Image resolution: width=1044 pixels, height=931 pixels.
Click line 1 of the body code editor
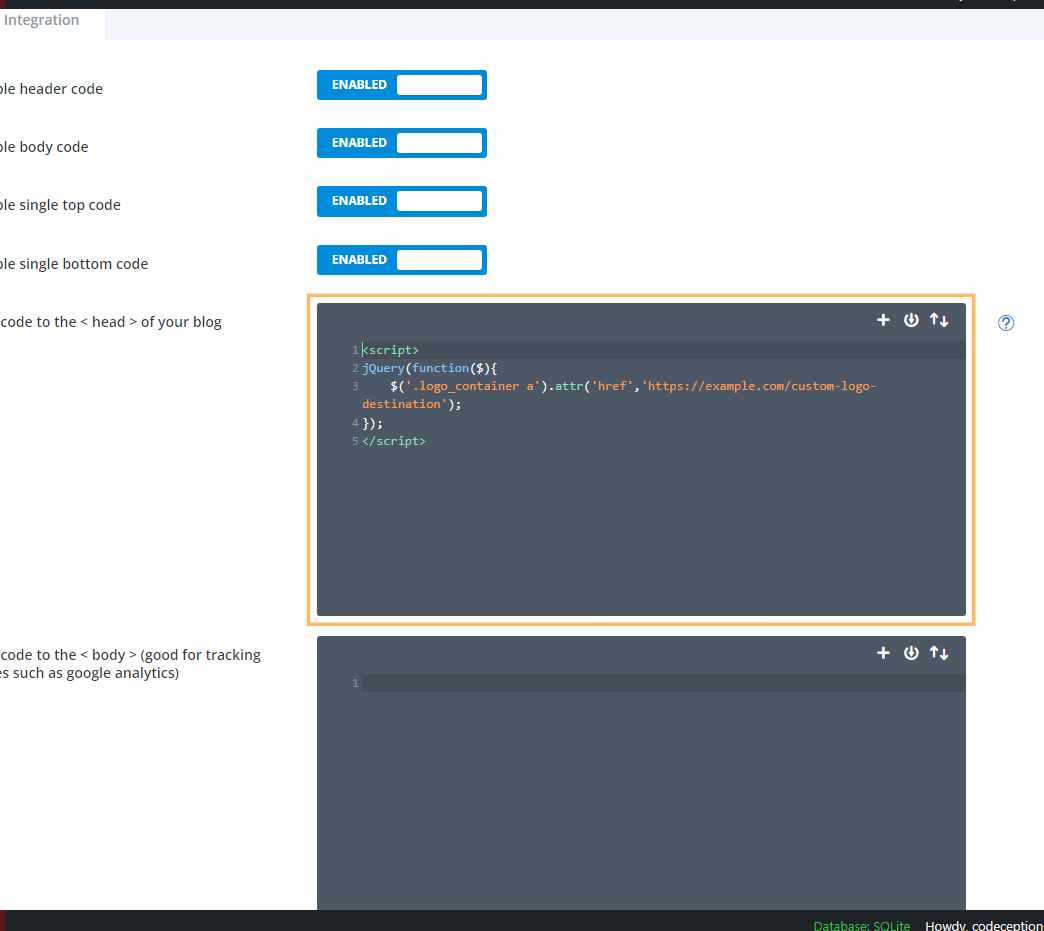tap(663, 683)
